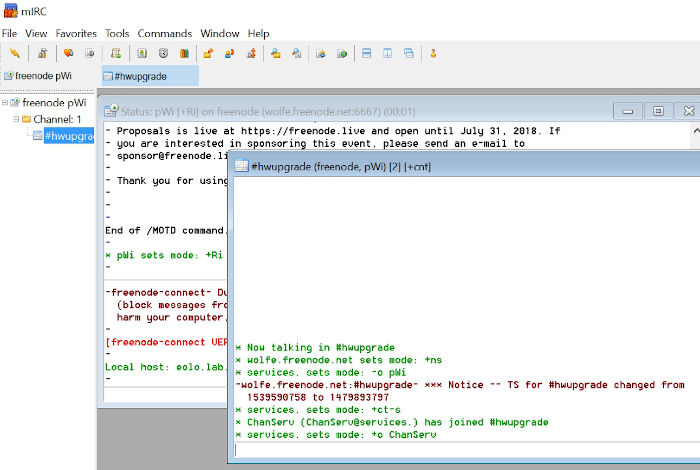The width and height of the screenshot is (700, 470).
Task: Open the Favorites menu
Action: (x=76, y=33)
